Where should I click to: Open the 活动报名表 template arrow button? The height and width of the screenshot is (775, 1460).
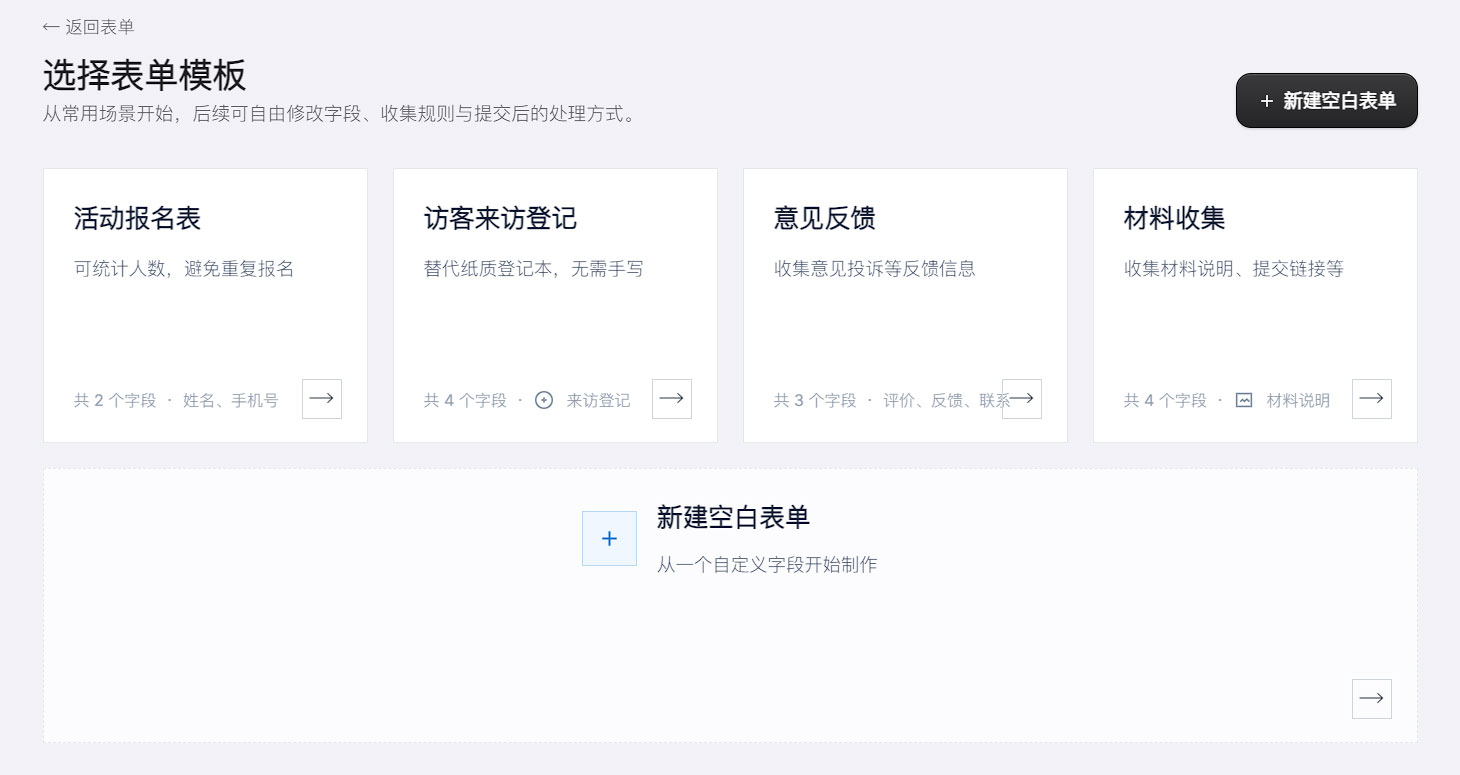click(322, 399)
